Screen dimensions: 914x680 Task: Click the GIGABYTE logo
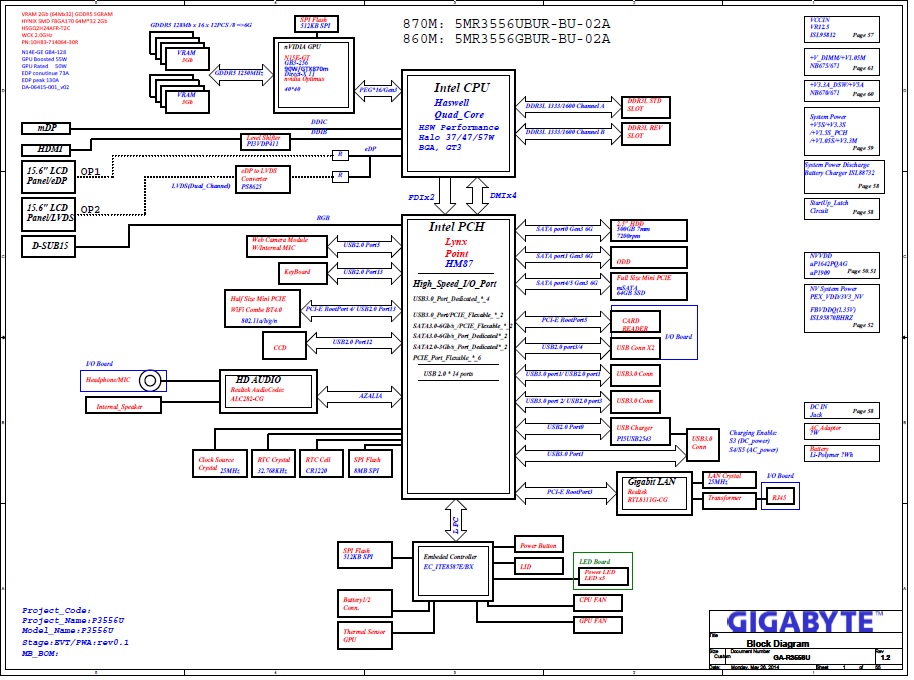[805, 622]
